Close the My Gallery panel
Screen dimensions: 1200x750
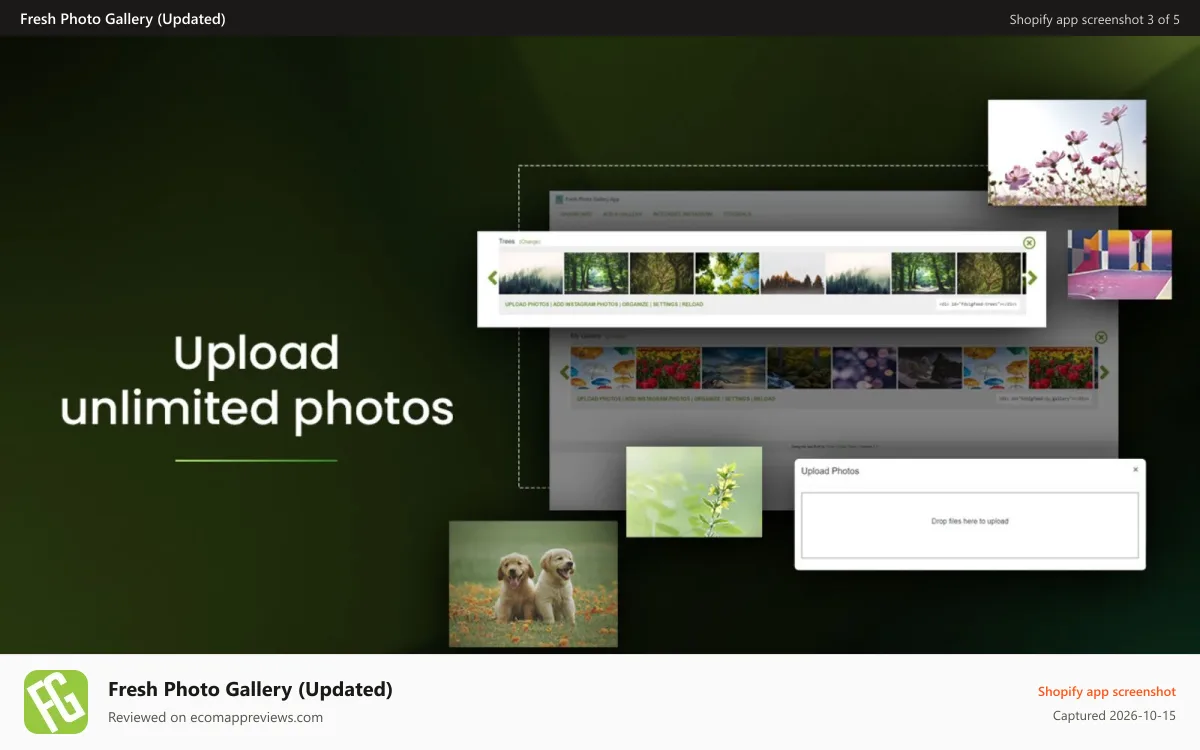[x=1101, y=338]
